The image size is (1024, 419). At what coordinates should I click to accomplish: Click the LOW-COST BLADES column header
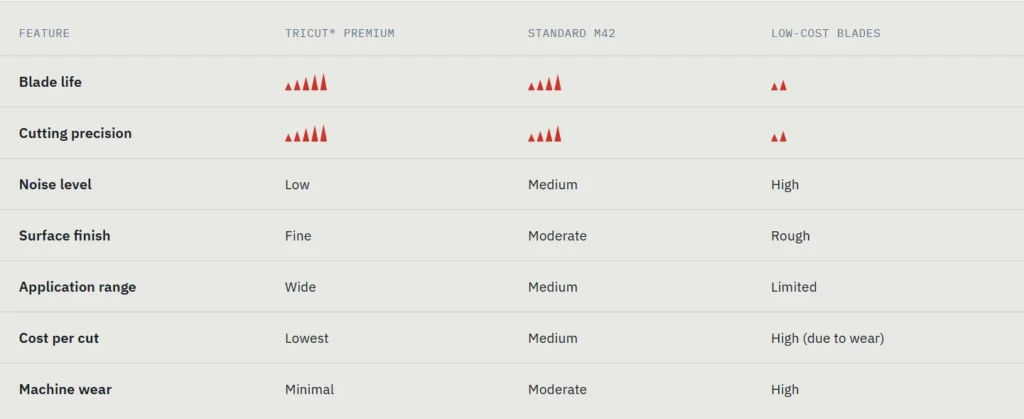(x=825, y=33)
